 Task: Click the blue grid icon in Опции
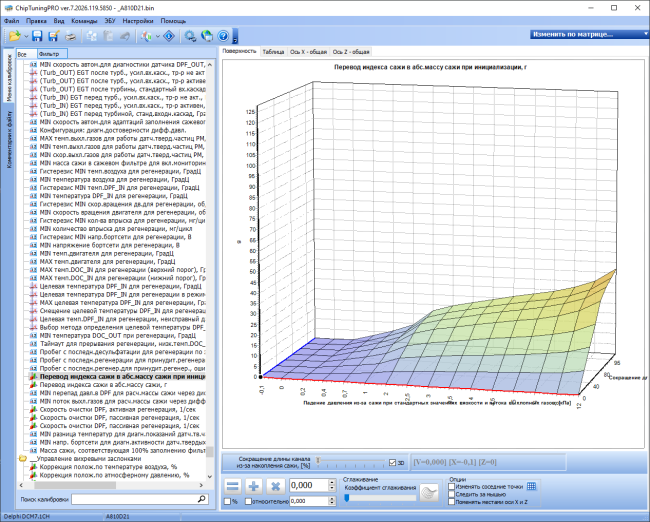point(531,486)
